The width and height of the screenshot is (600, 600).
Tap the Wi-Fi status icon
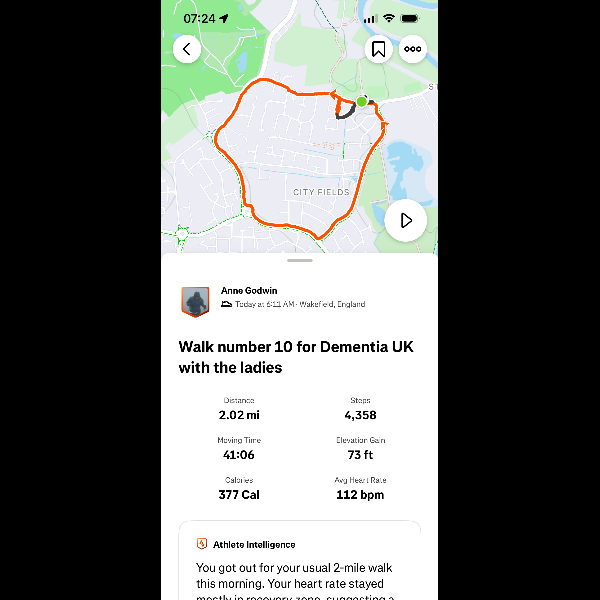[389, 18]
